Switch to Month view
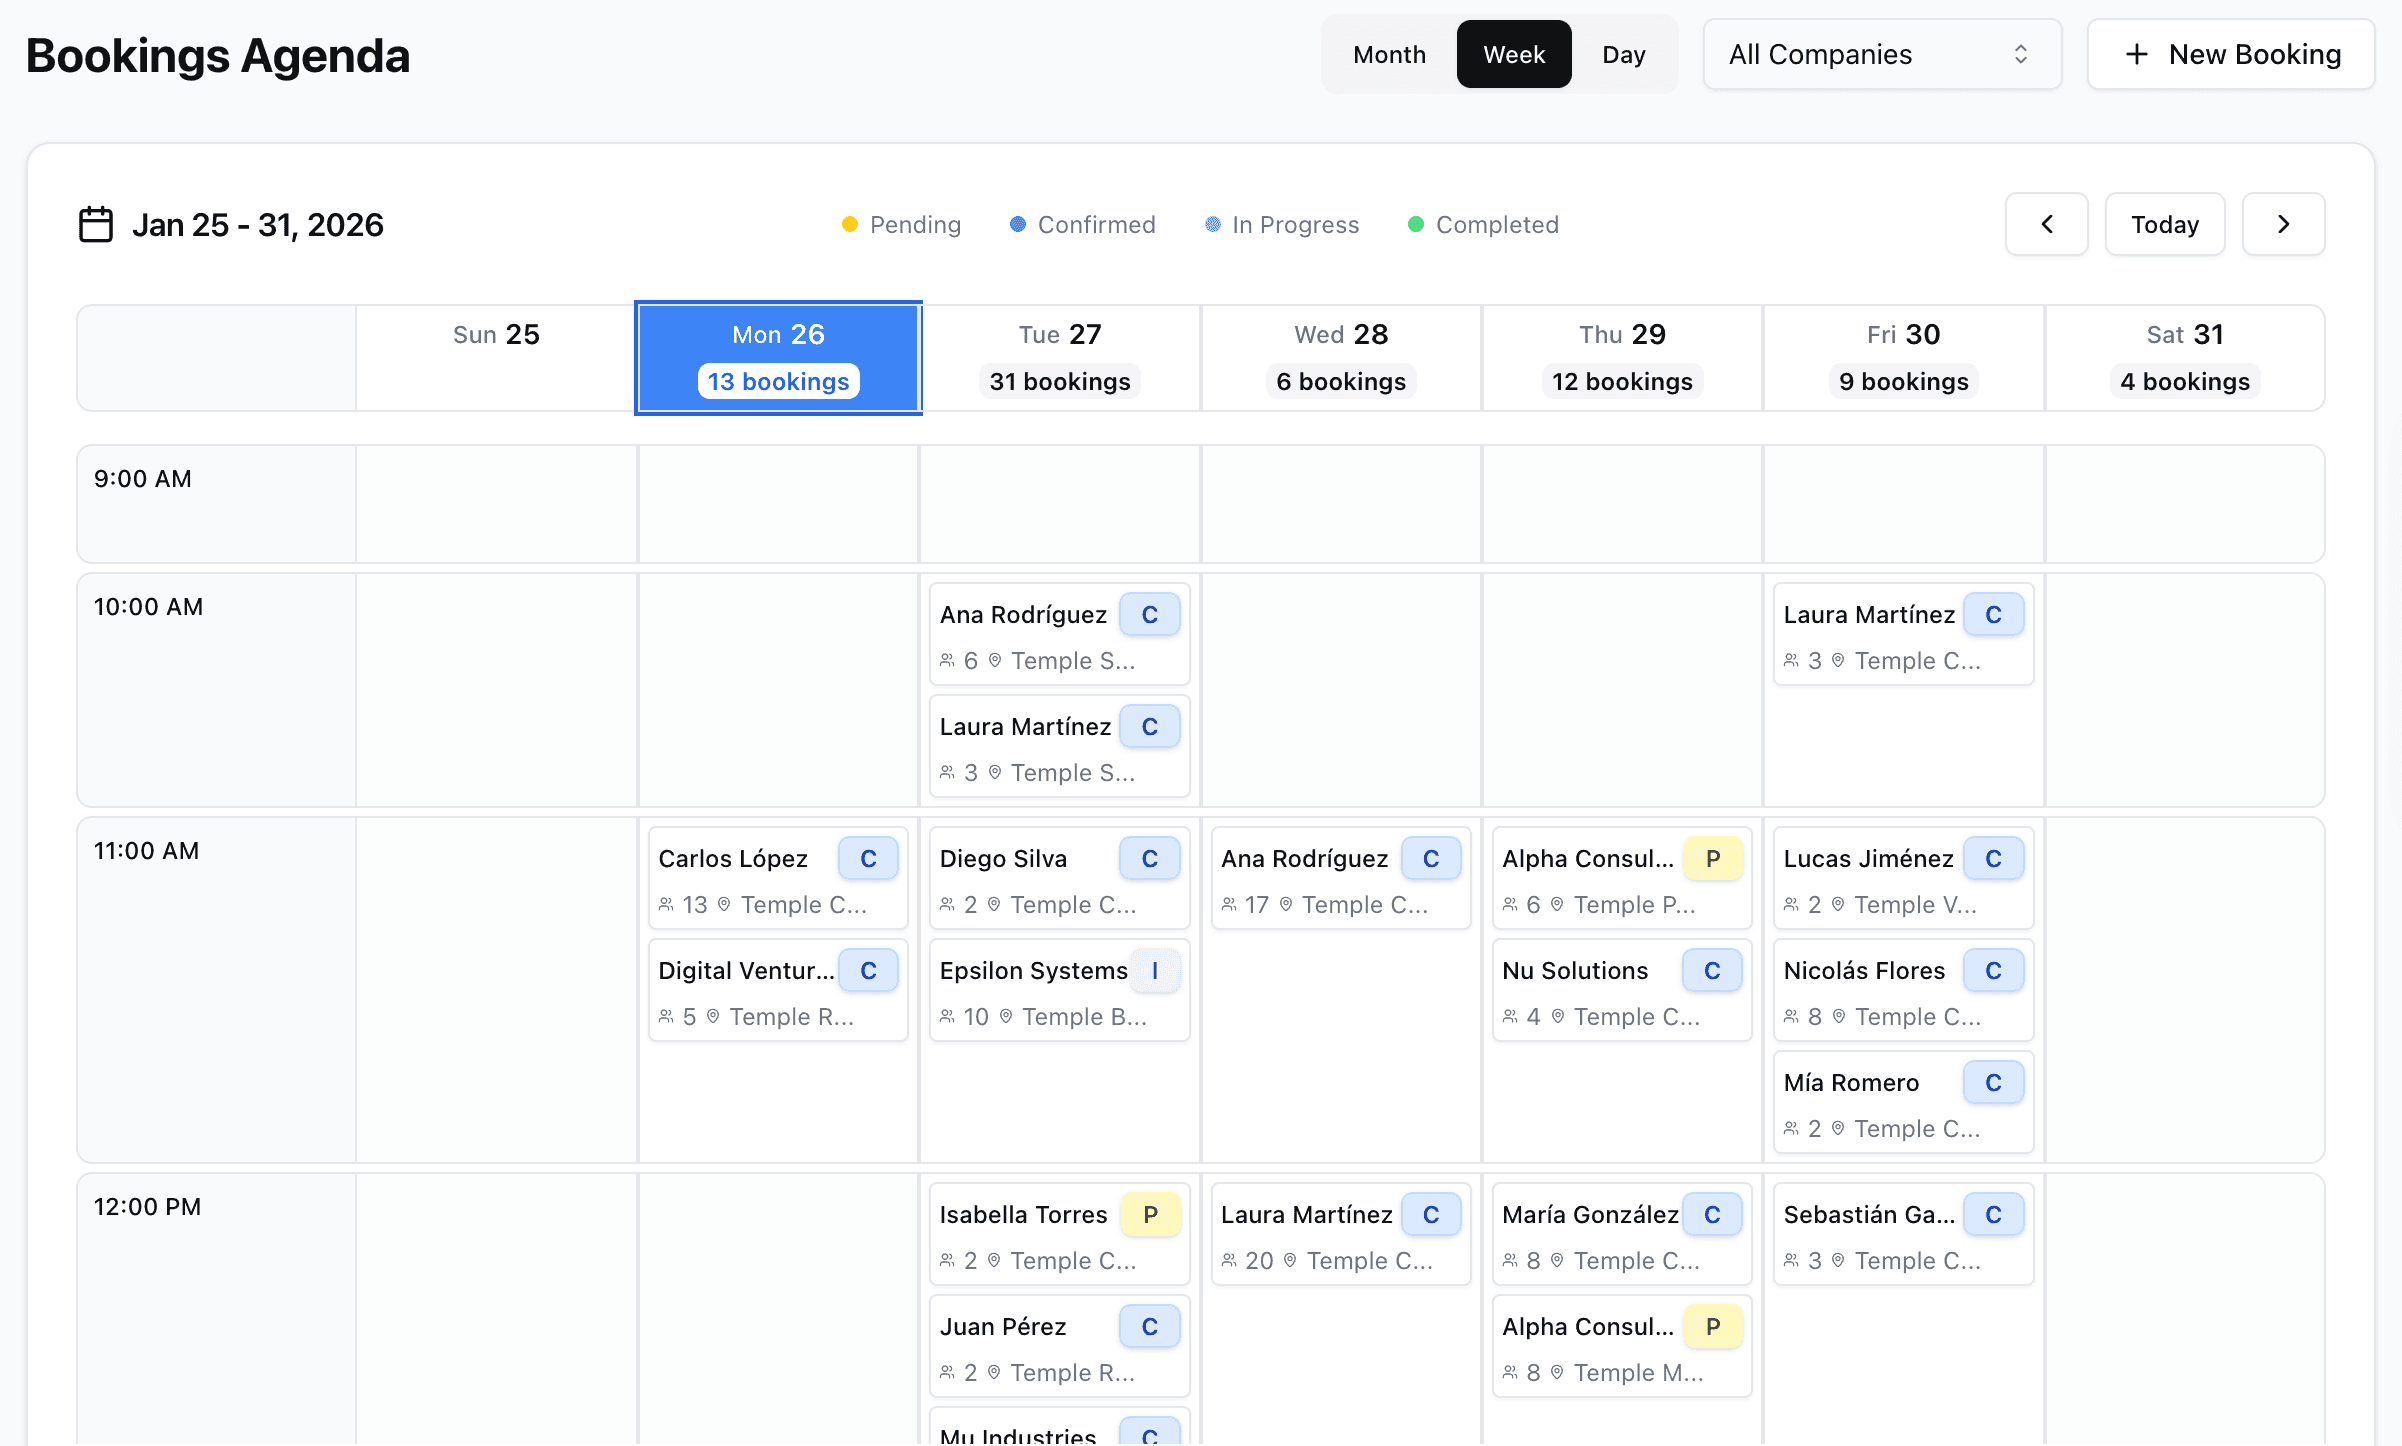Image resolution: width=2402 pixels, height=1446 pixels. (x=1389, y=54)
